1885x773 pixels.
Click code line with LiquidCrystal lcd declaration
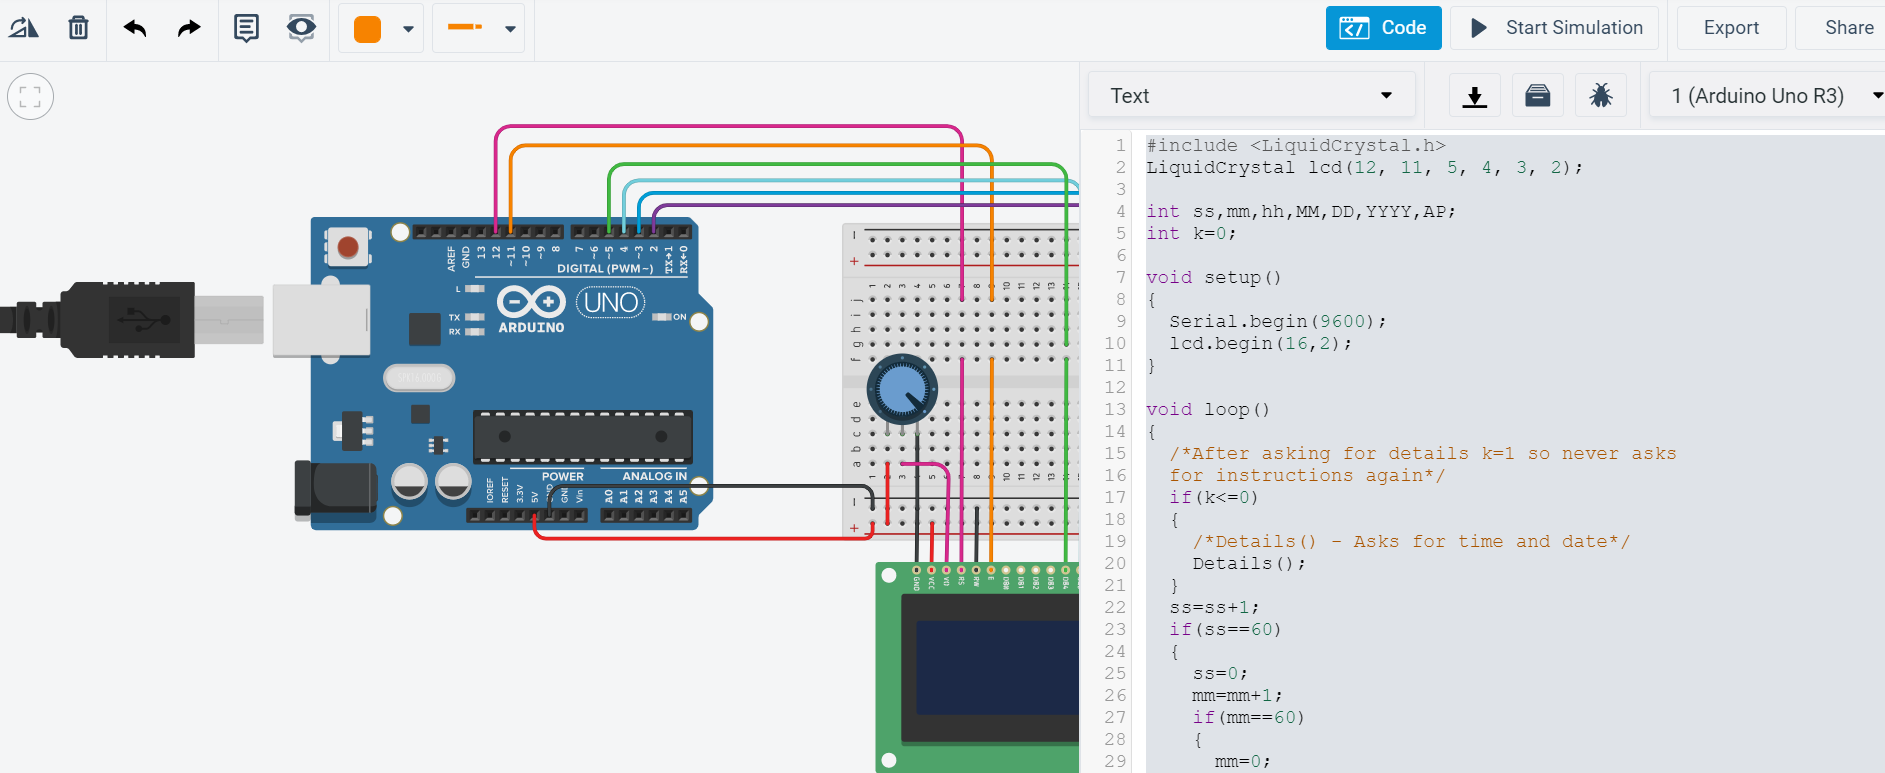coord(1364,167)
